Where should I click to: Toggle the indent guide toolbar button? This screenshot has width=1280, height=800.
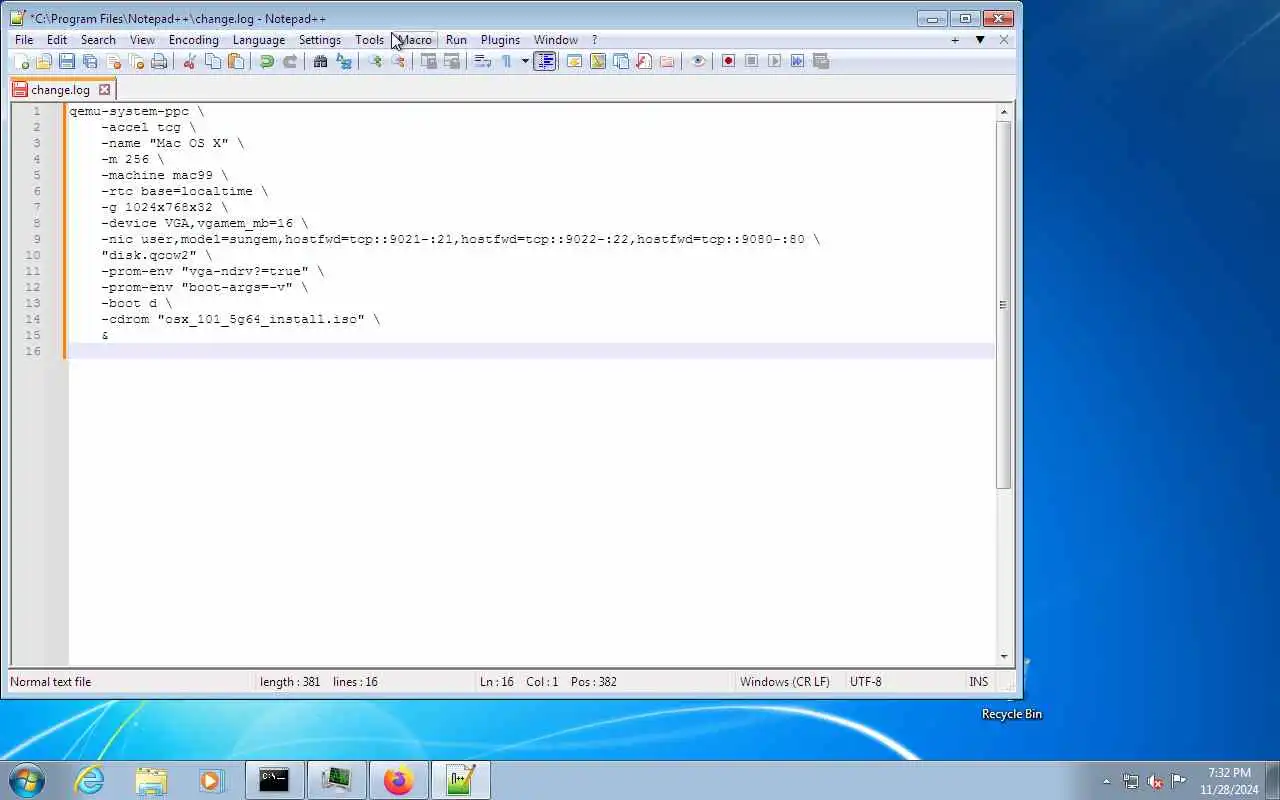pyautogui.click(x=545, y=61)
